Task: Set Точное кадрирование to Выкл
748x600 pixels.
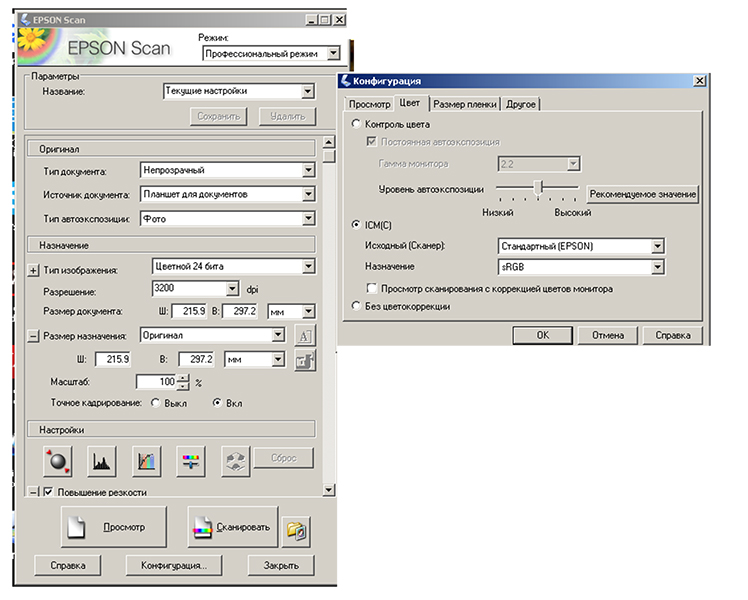Action: 156,403
